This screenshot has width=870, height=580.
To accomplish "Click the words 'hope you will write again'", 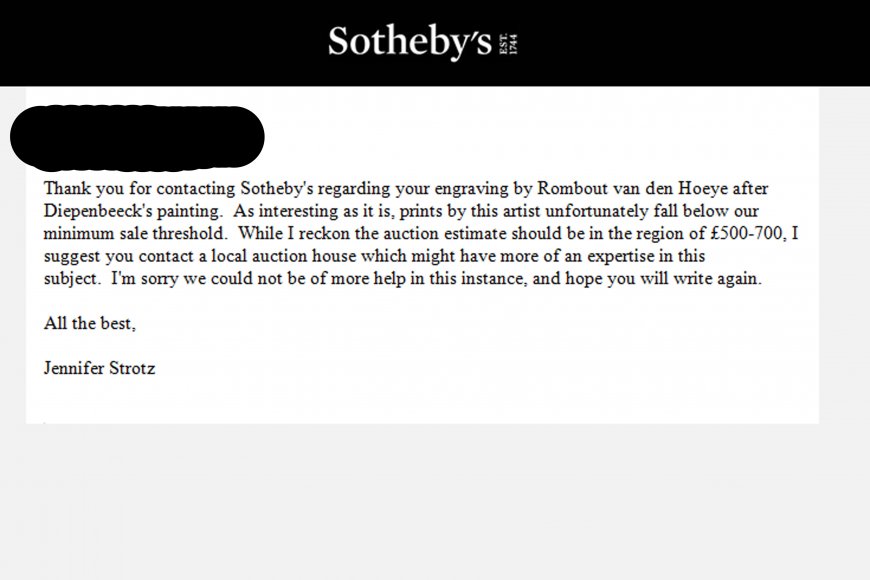I will 663,279.
